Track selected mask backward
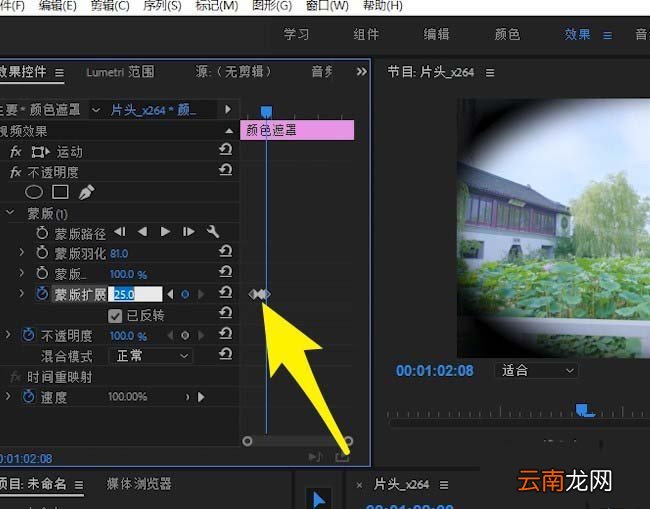This screenshot has width=650, height=509. coord(142,232)
